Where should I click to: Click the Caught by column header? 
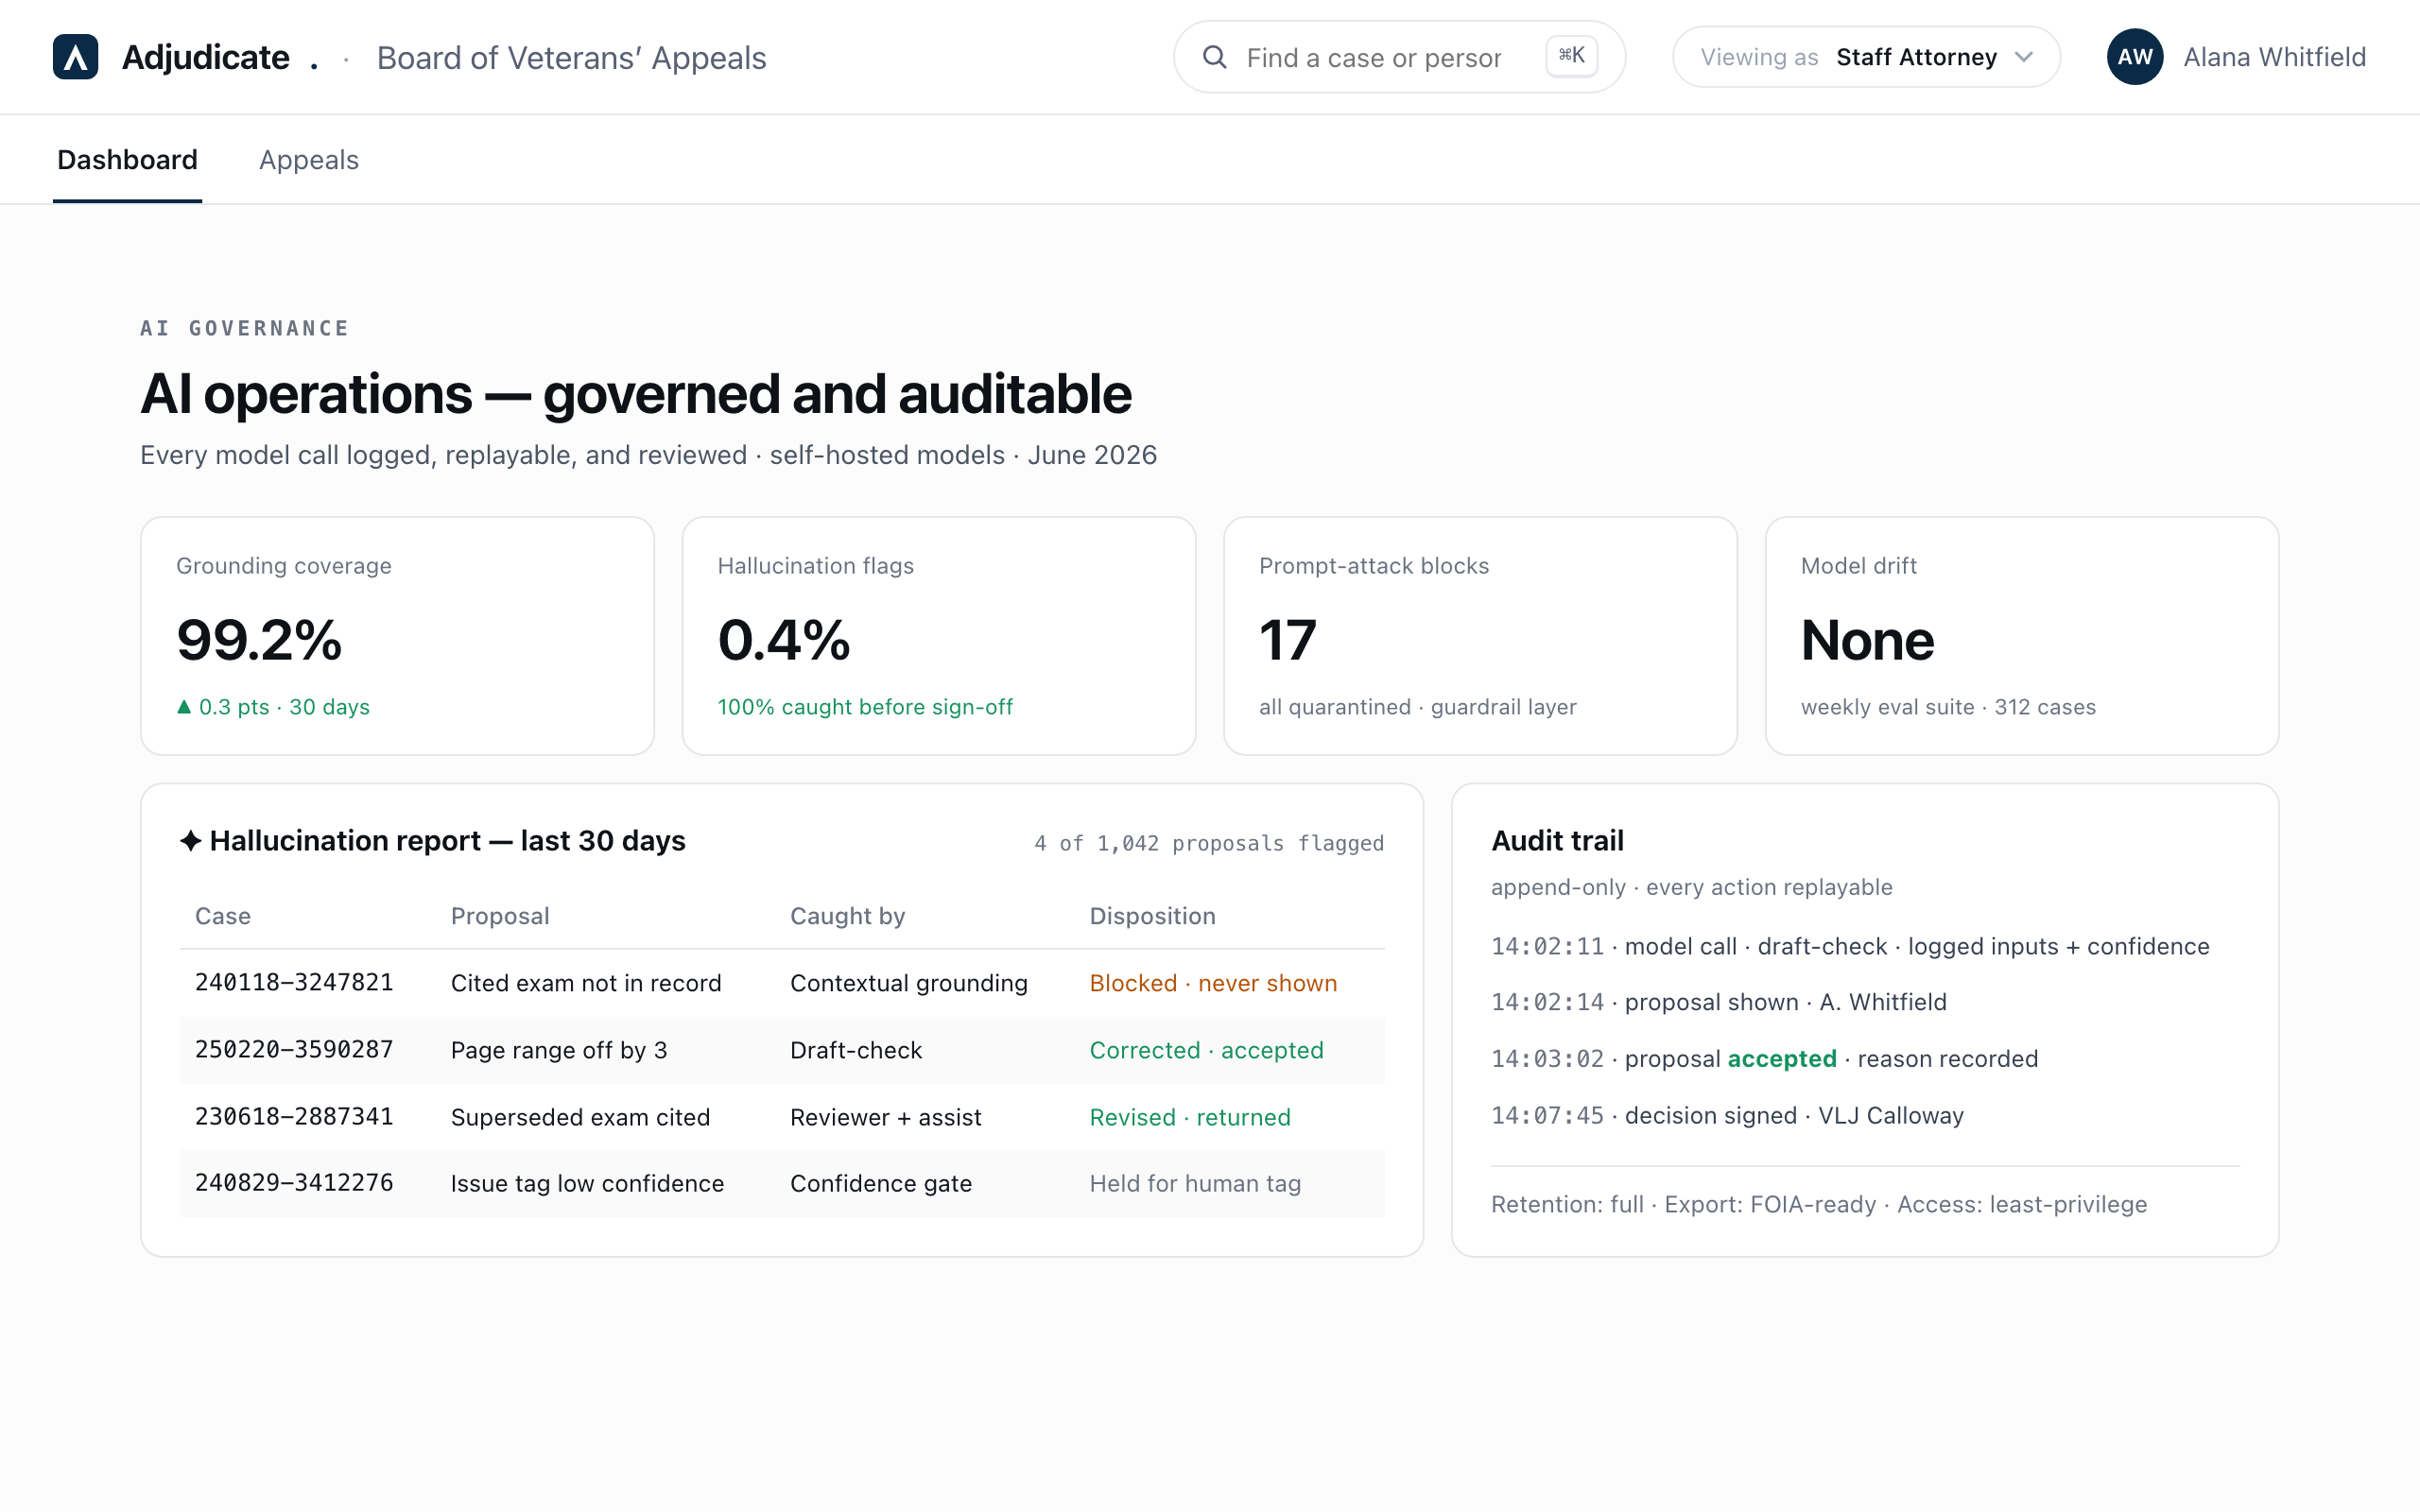point(847,916)
